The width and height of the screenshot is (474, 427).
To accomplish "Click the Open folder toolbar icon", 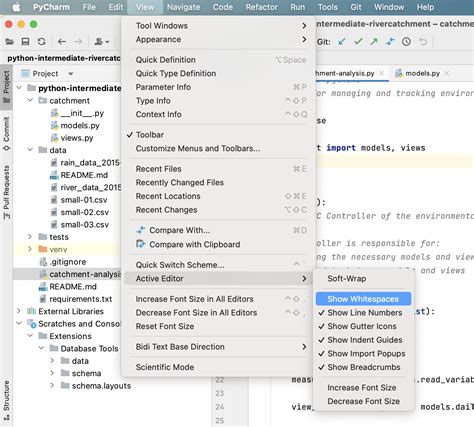I will point(9,42).
